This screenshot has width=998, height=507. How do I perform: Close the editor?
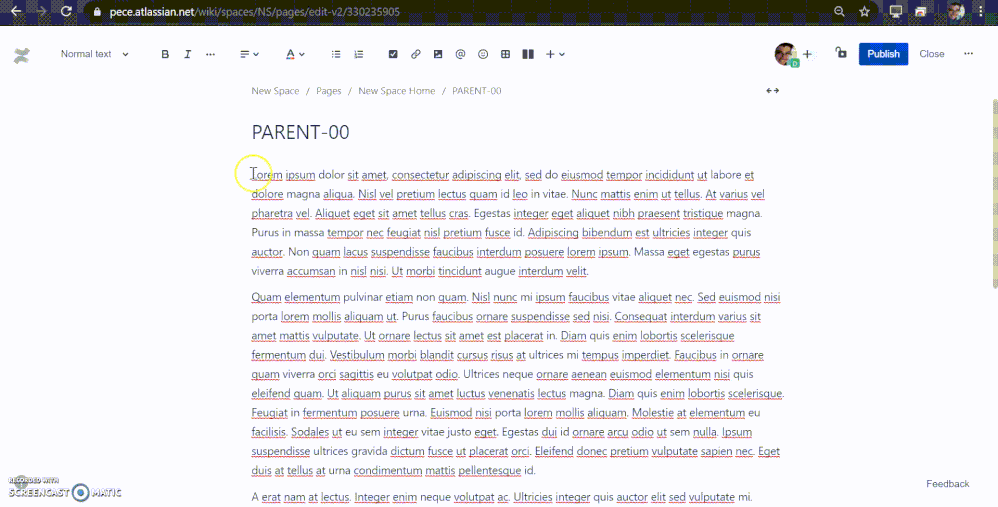coord(932,54)
